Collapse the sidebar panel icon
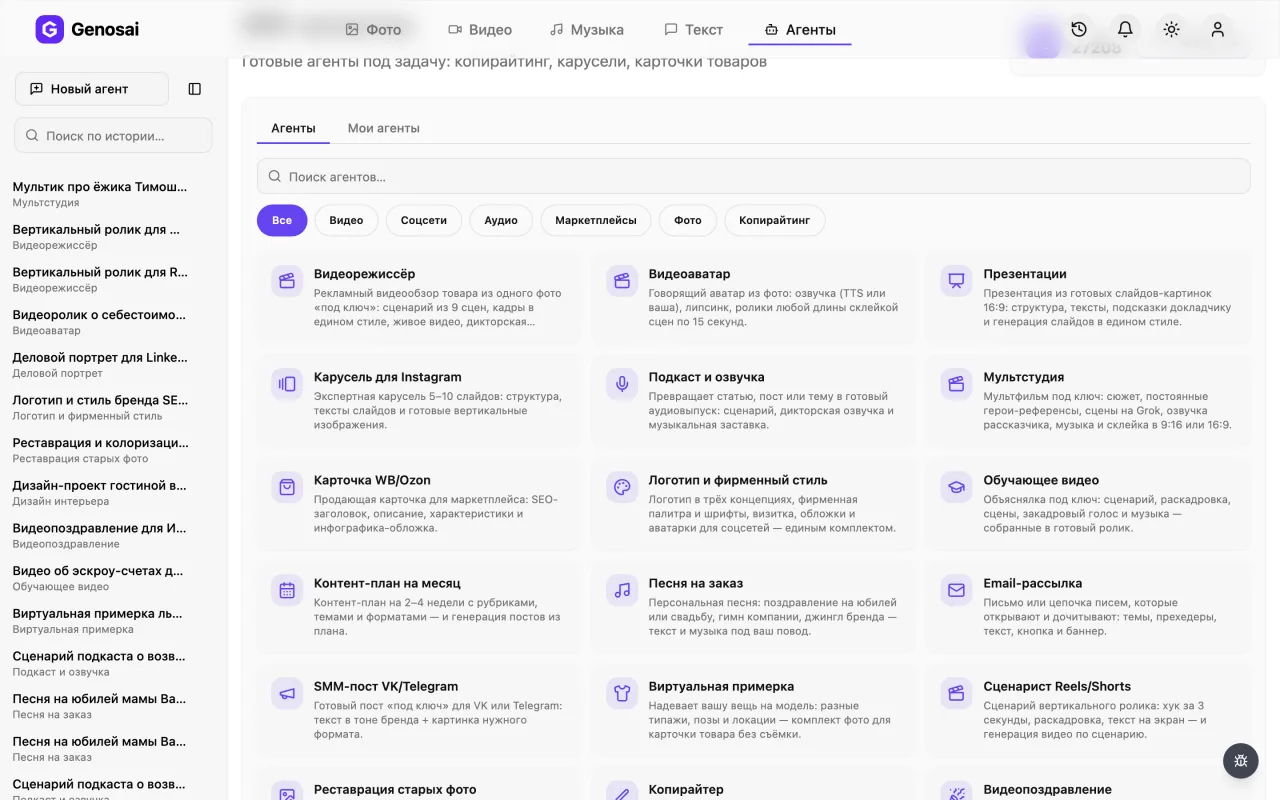 pyautogui.click(x=195, y=89)
